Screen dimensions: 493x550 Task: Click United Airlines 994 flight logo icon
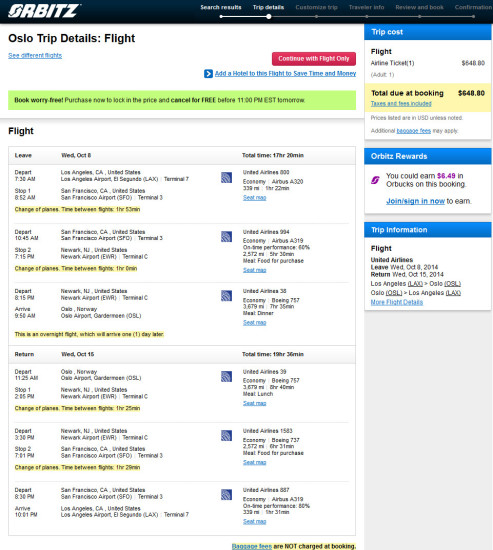tap(226, 236)
